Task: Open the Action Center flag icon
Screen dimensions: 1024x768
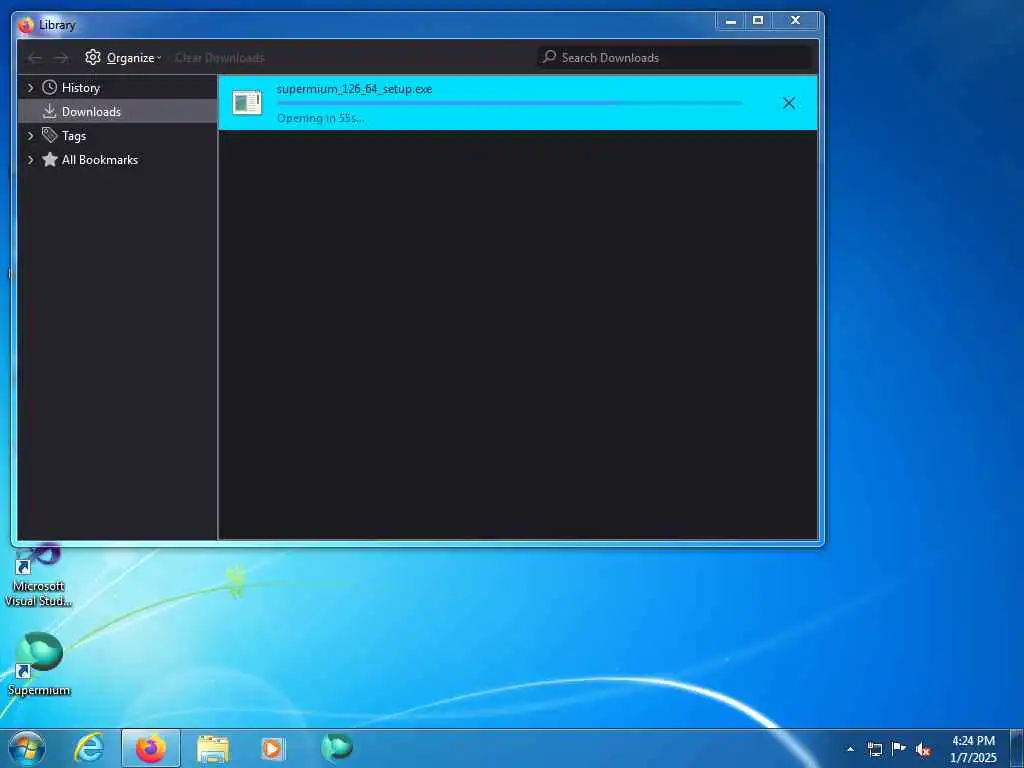Action: click(x=899, y=748)
